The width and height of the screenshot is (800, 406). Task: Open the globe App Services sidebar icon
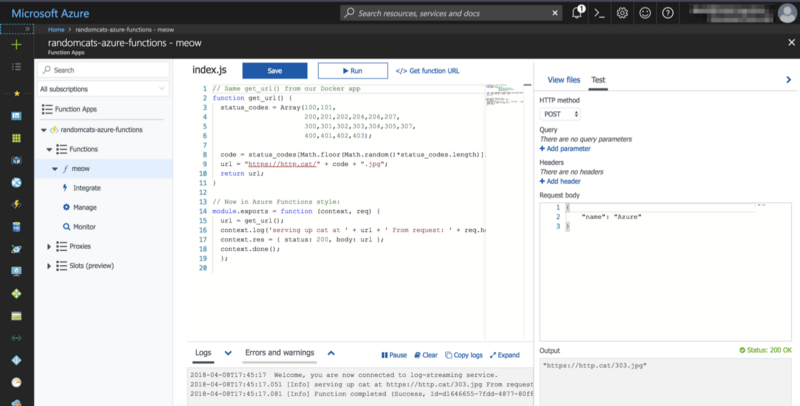(x=16, y=183)
